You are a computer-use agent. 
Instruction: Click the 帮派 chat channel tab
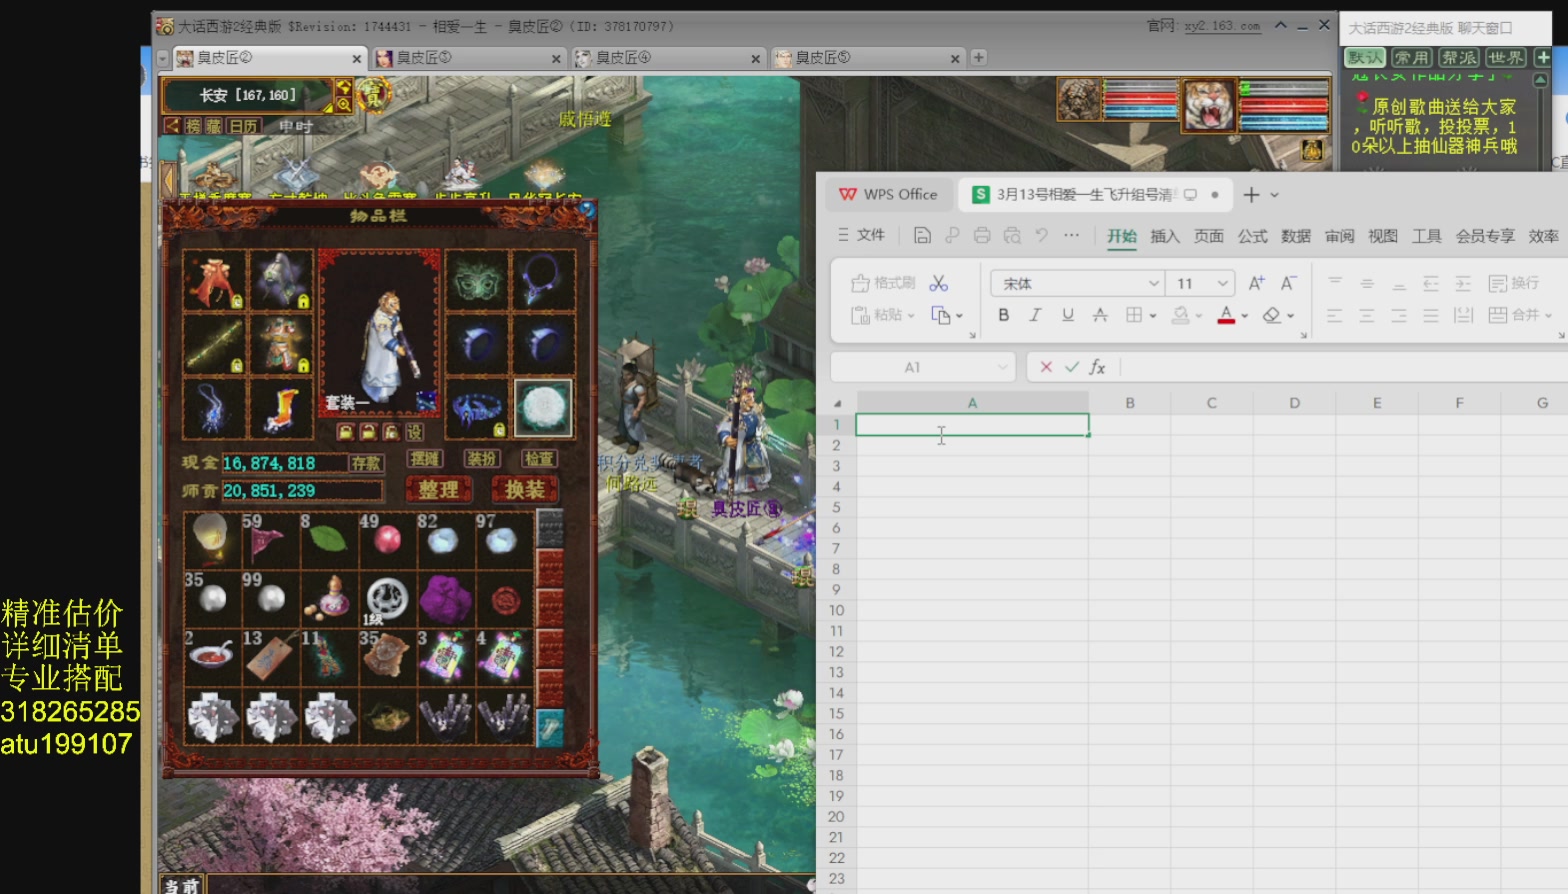pyautogui.click(x=1459, y=58)
